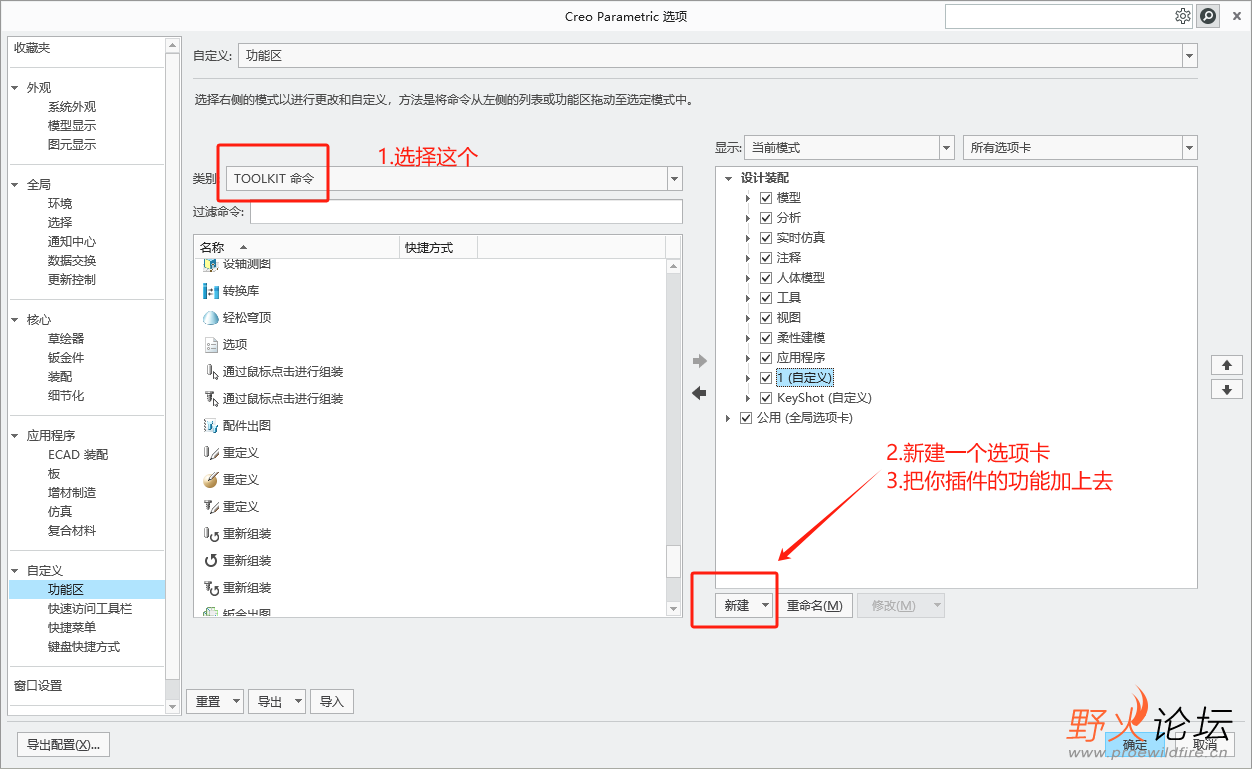This screenshot has width=1252, height=769.
Task: Move selected tab down with arrow button
Action: 1226,390
